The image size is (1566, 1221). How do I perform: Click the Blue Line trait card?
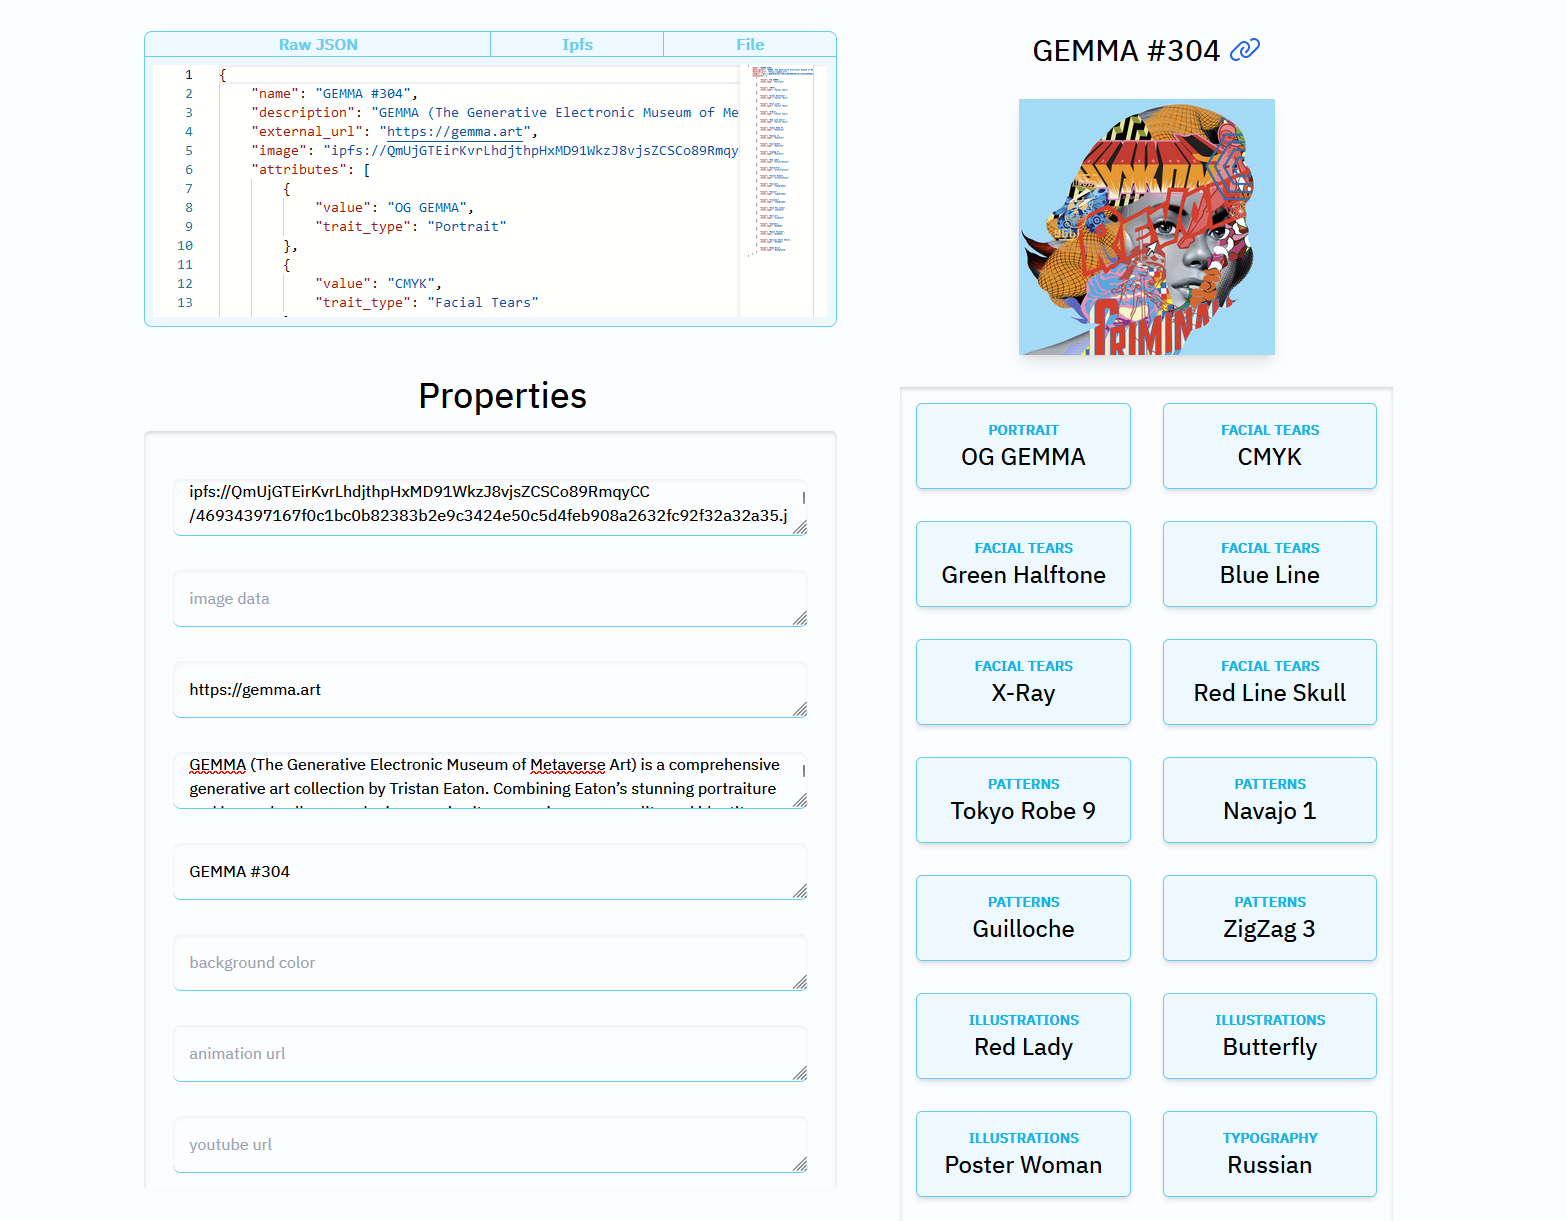1269,564
